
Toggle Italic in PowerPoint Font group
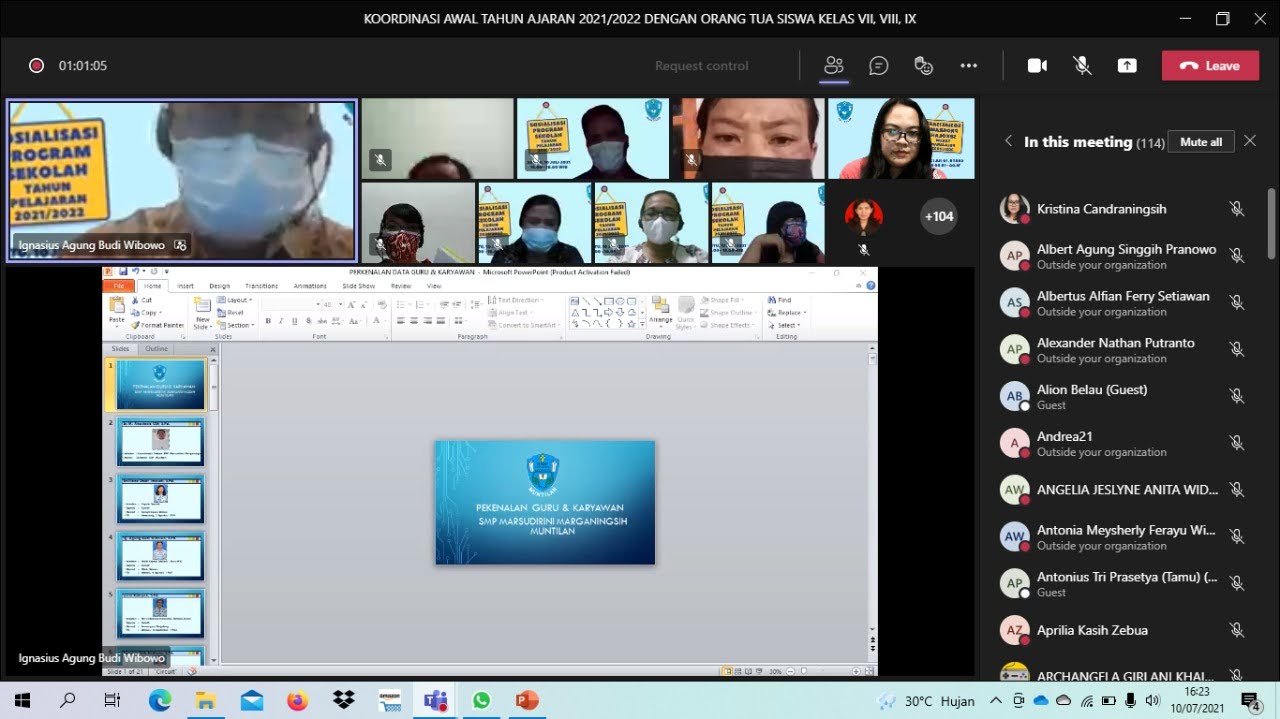[281, 321]
